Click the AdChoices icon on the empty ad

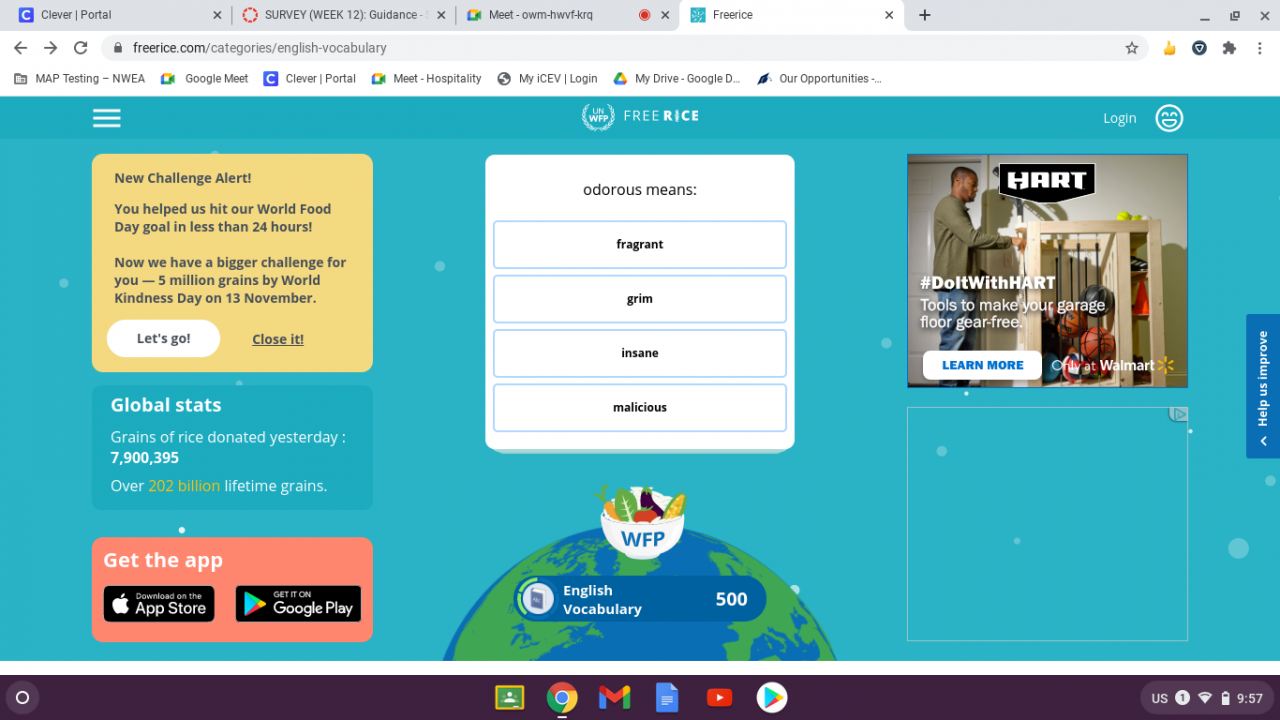[1179, 414]
